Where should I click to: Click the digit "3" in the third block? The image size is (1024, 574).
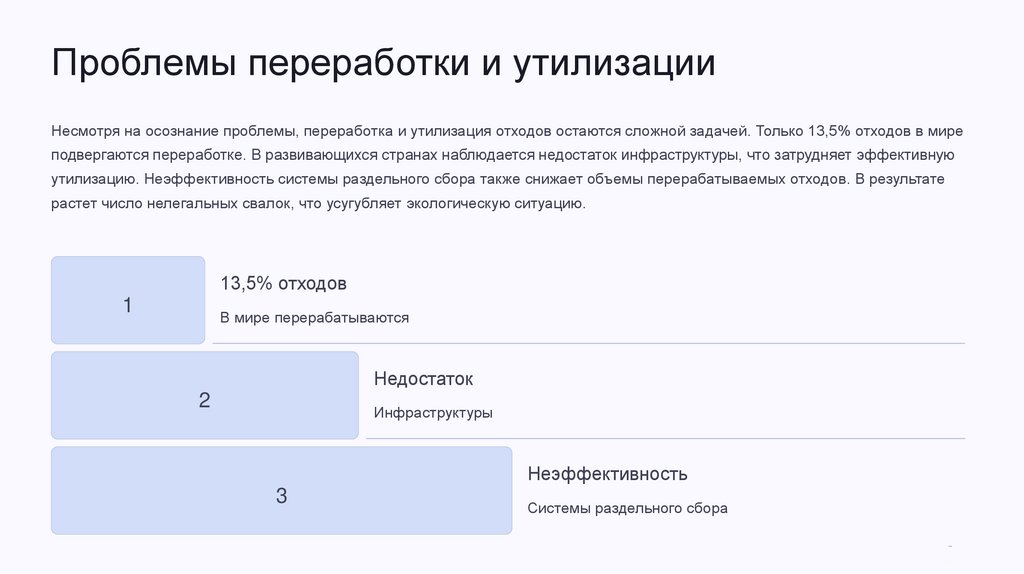click(281, 495)
